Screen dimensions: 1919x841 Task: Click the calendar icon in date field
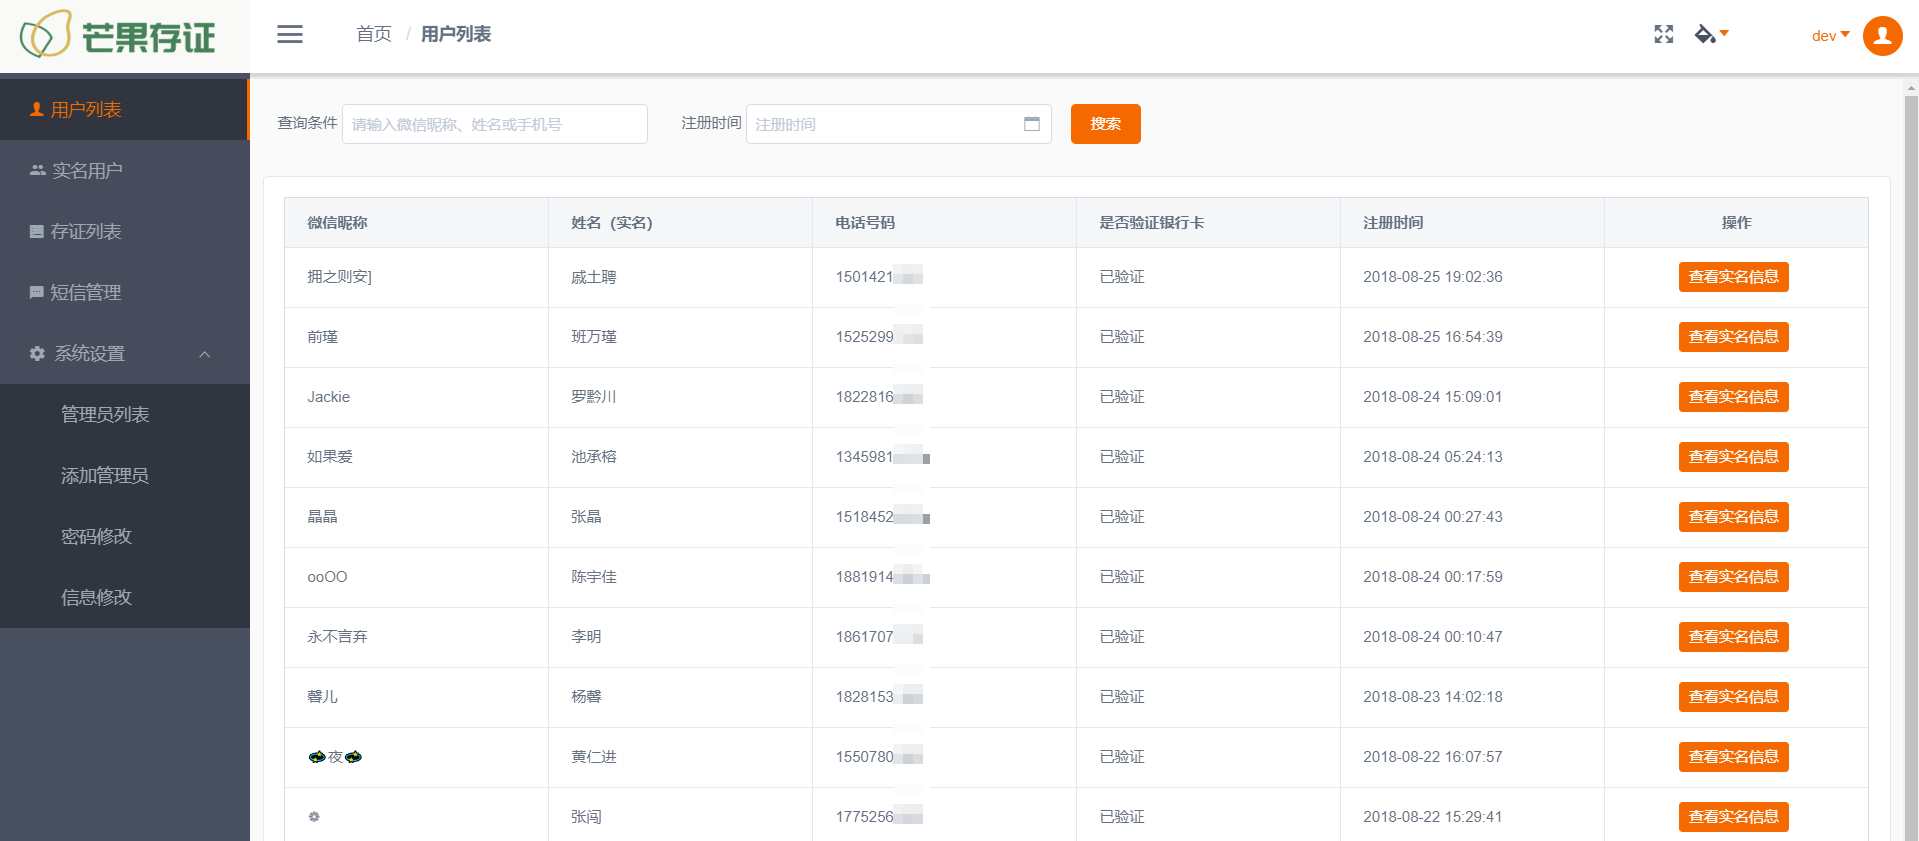(x=1031, y=124)
